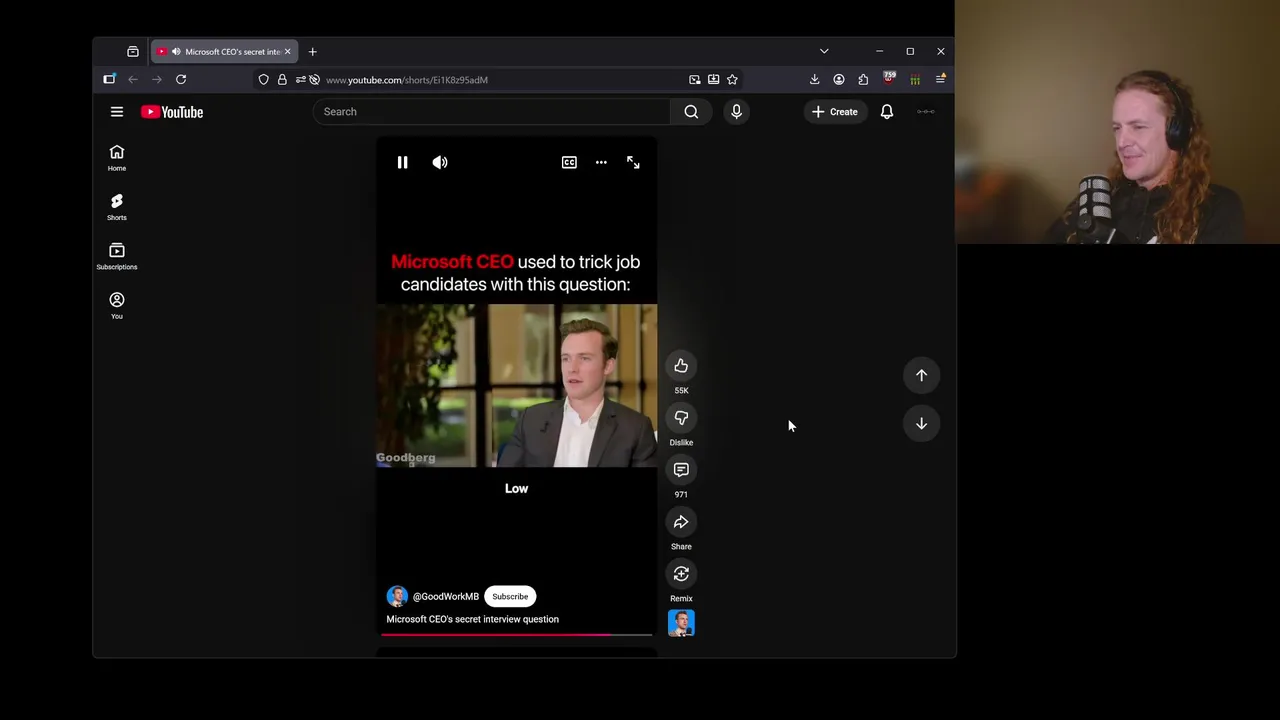Open Shorts in the YouTube sidebar

pyautogui.click(x=117, y=207)
